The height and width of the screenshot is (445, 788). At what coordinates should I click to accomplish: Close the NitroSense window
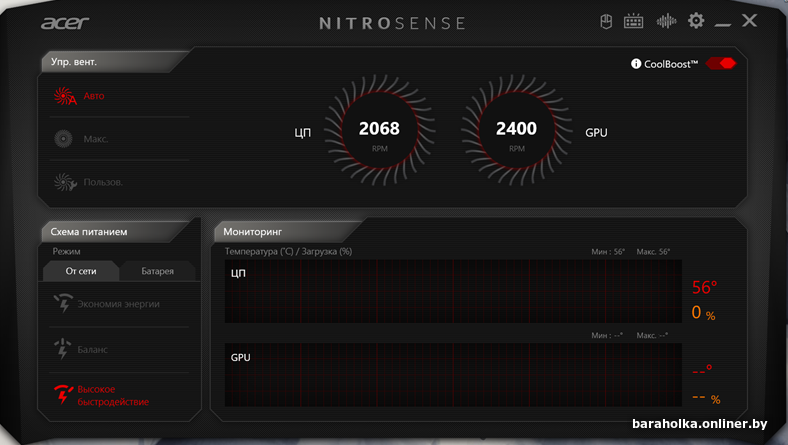tap(749, 21)
